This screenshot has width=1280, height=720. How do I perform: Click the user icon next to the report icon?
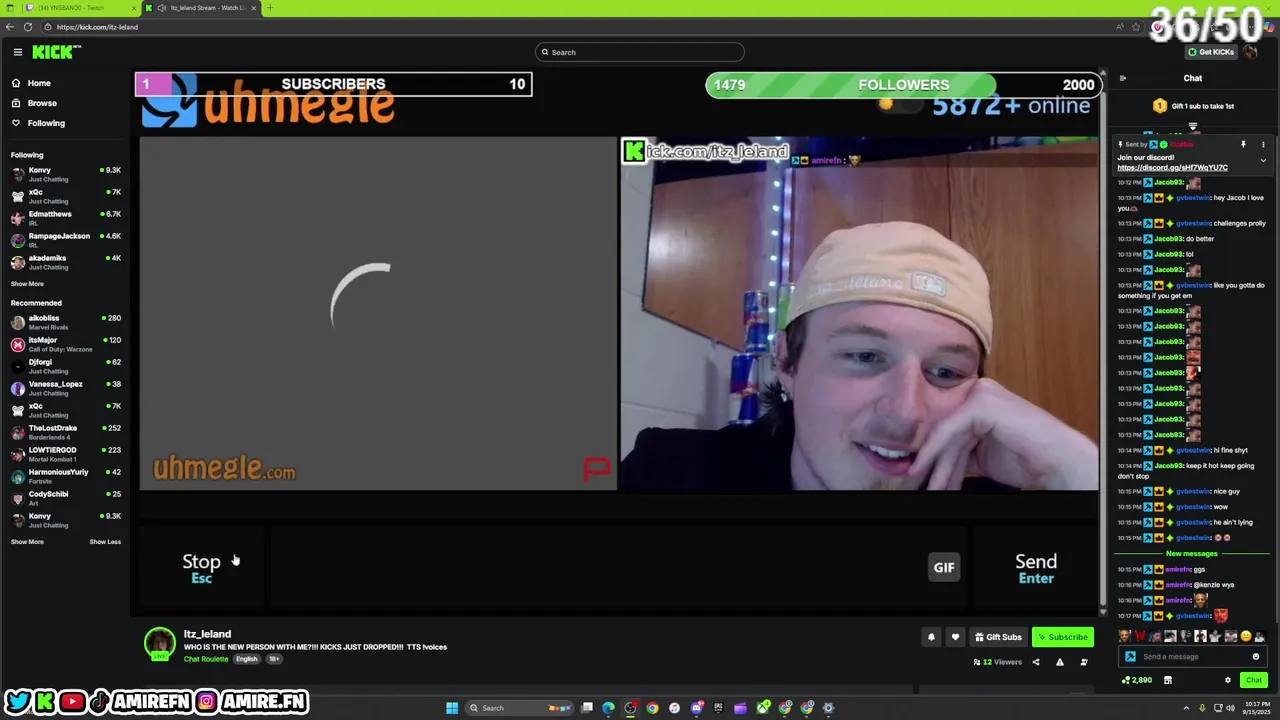1084,662
